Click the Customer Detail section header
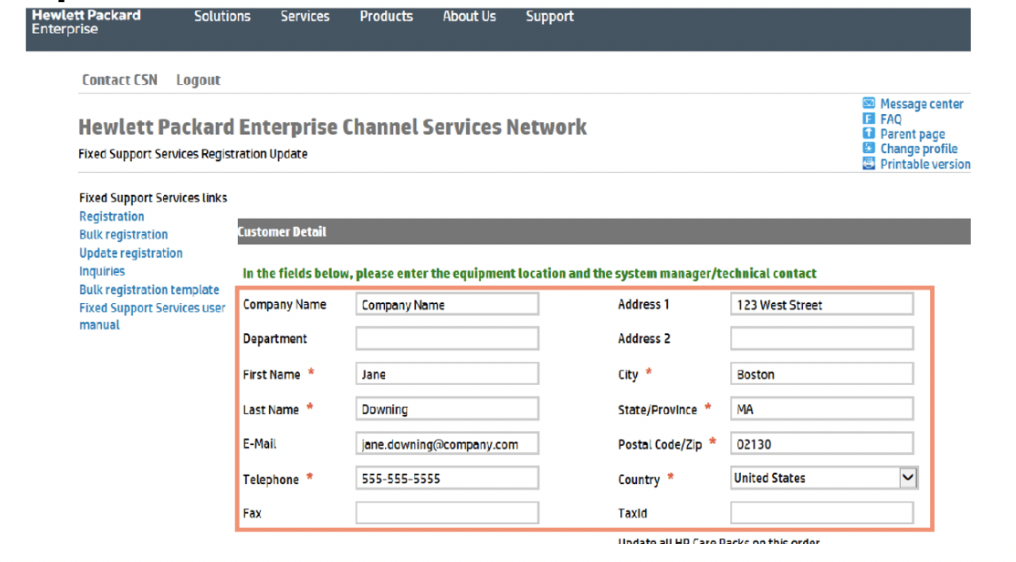 pos(604,231)
